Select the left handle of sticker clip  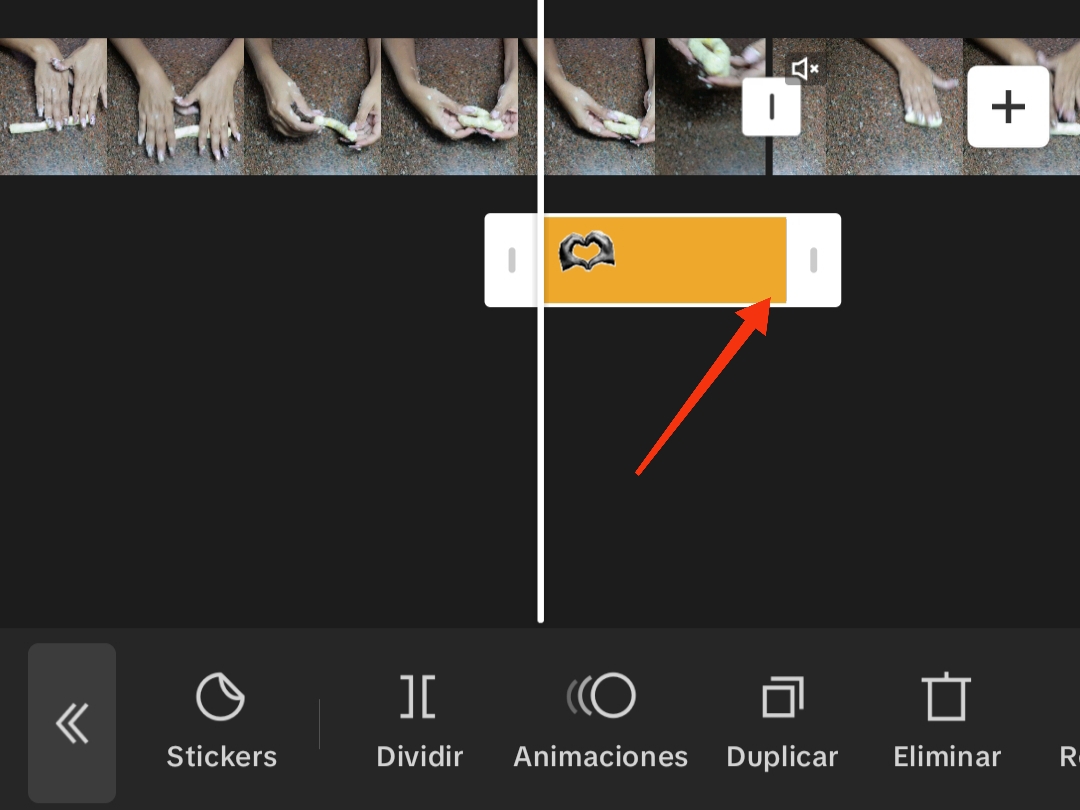512,260
